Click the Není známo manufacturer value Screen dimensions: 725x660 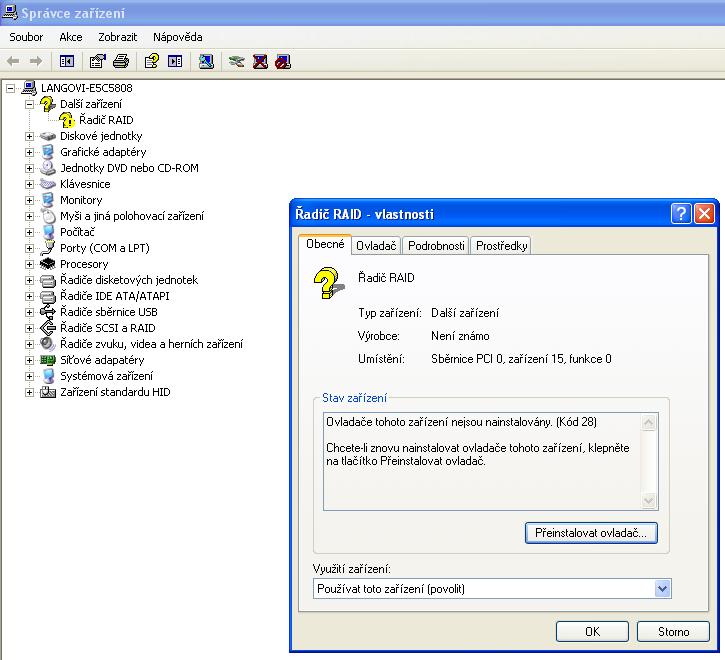coord(460,336)
